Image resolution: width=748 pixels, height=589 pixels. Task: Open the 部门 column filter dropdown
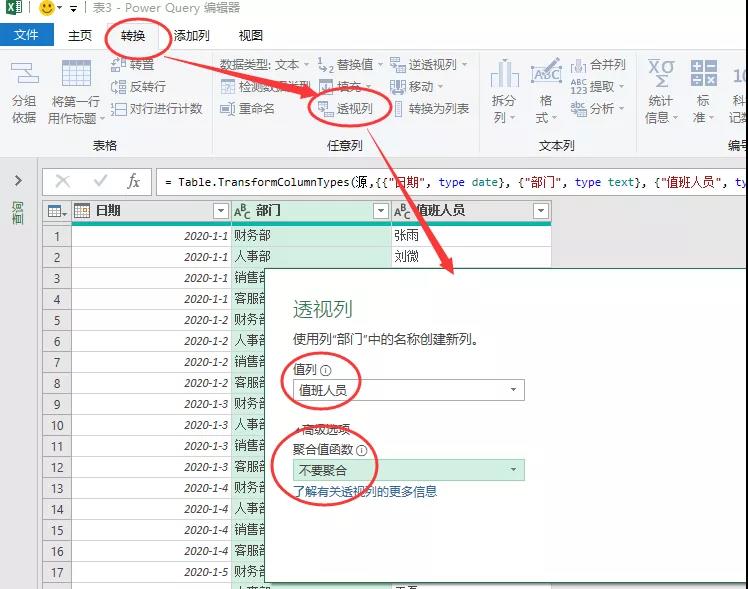point(381,211)
